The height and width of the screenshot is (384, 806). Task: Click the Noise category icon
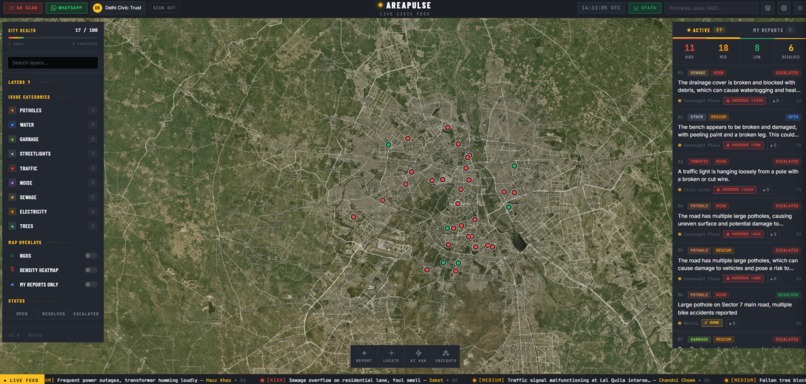click(12, 182)
